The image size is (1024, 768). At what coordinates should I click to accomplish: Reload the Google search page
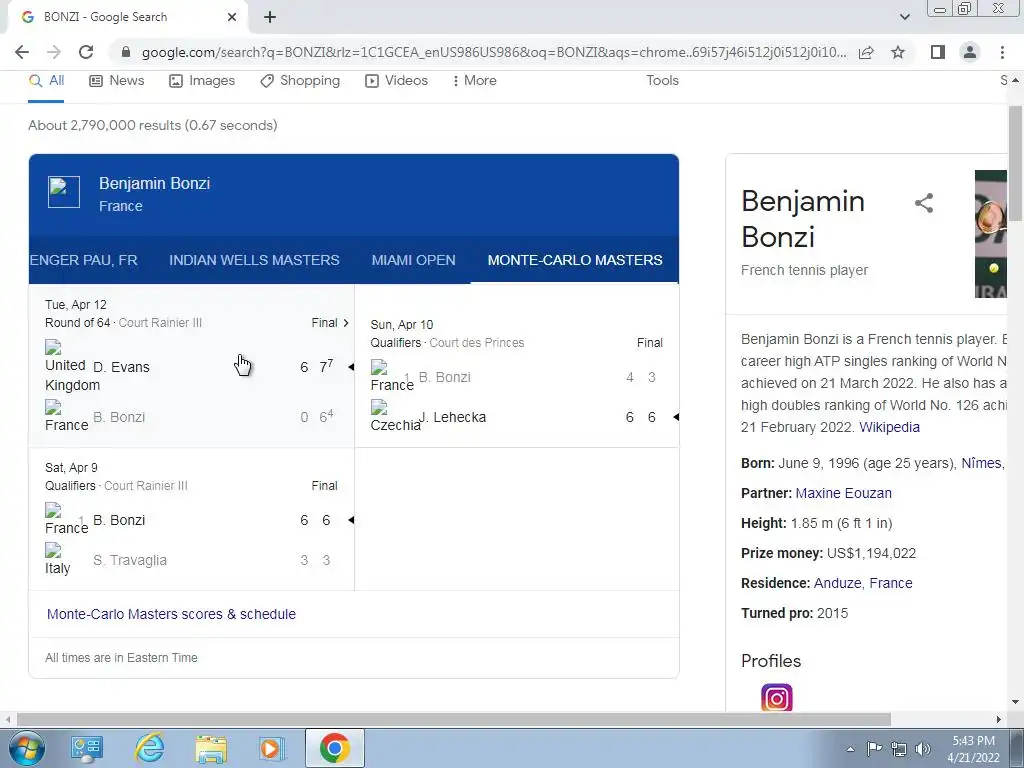86,52
